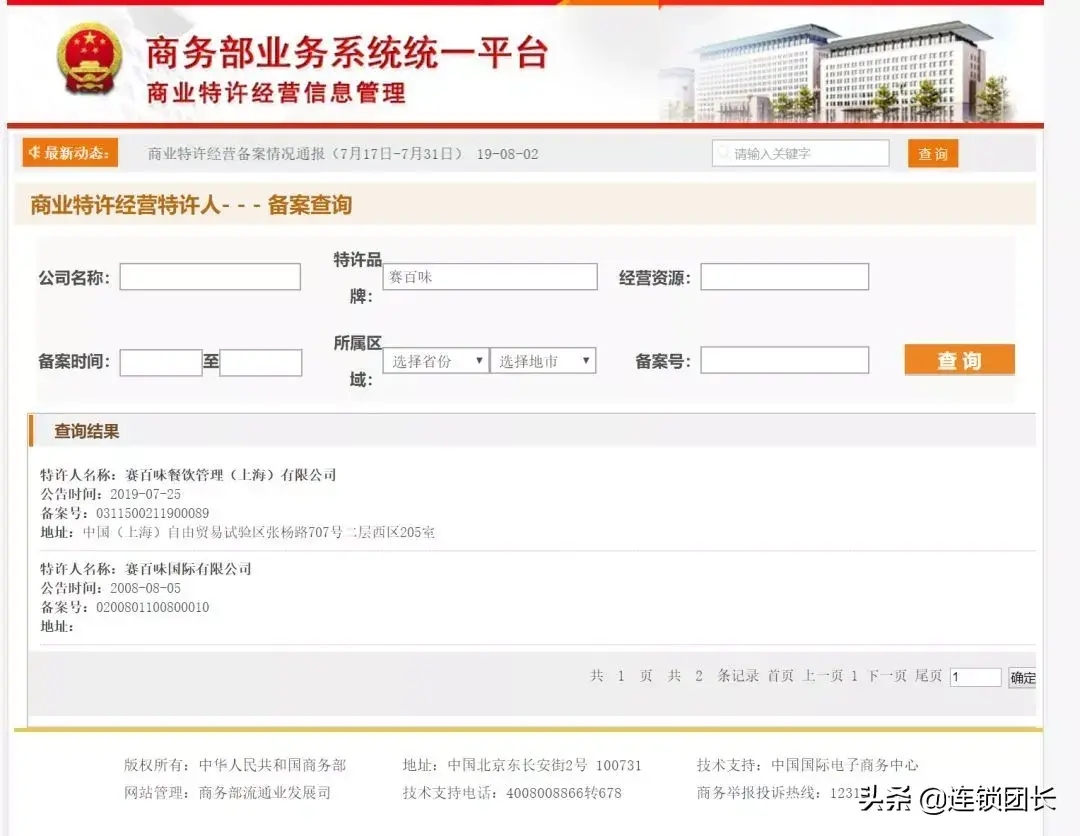Image resolution: width=1080 pixels, height=836 pixels.
Task: Click the magnifier icon in keyword search
Action: point(723,153)
